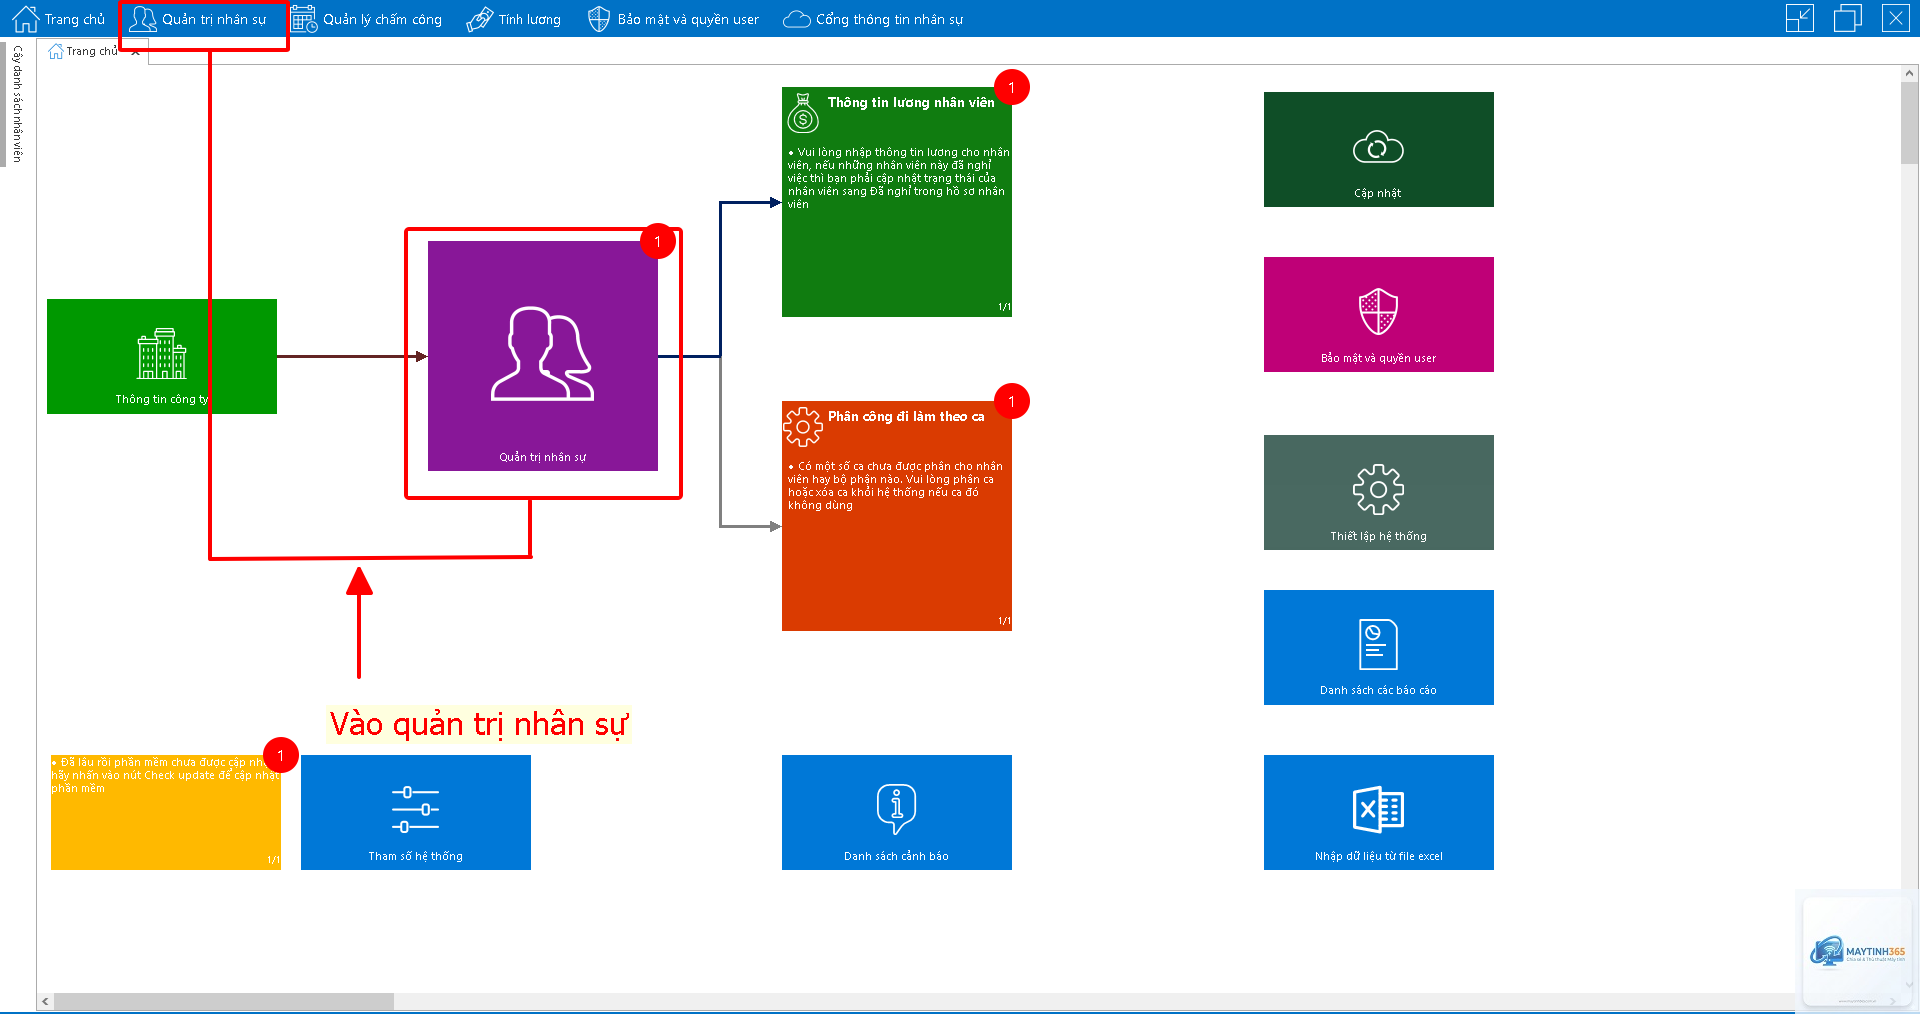Open Danh sách các báo cáo label
The height and width of the screenshot is (1014, 1920).
point(1378,690)
